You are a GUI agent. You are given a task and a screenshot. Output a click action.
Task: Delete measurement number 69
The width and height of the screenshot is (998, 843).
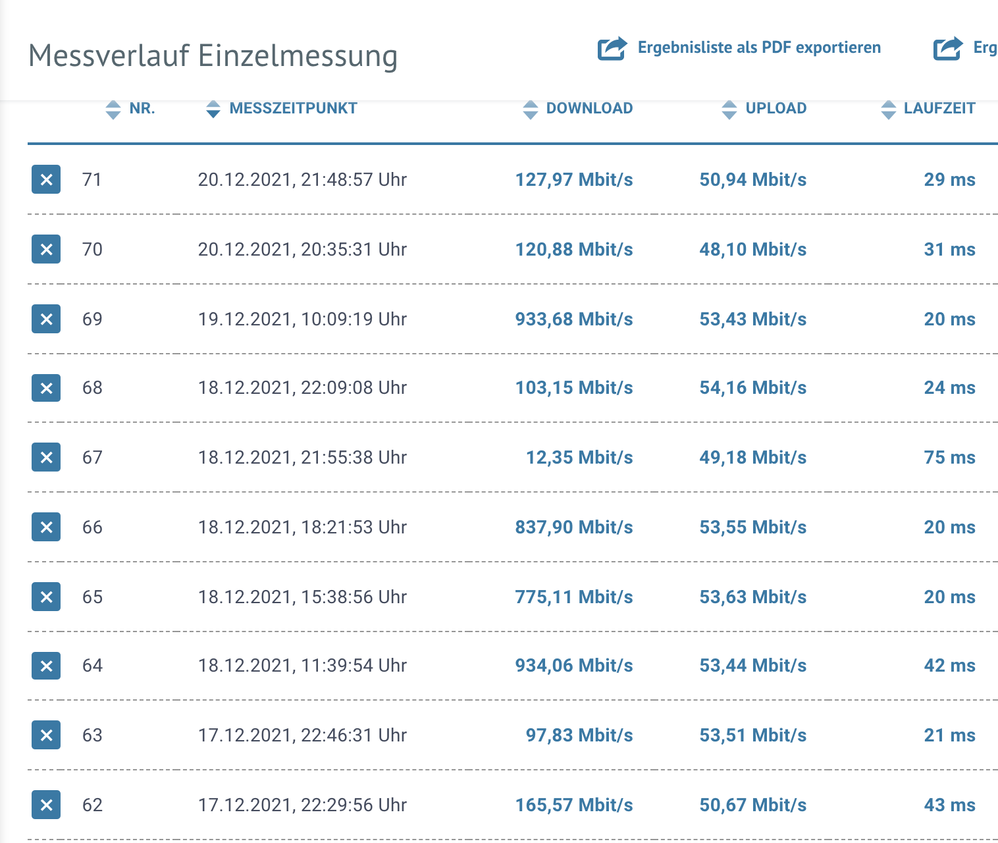coord(46,319)
